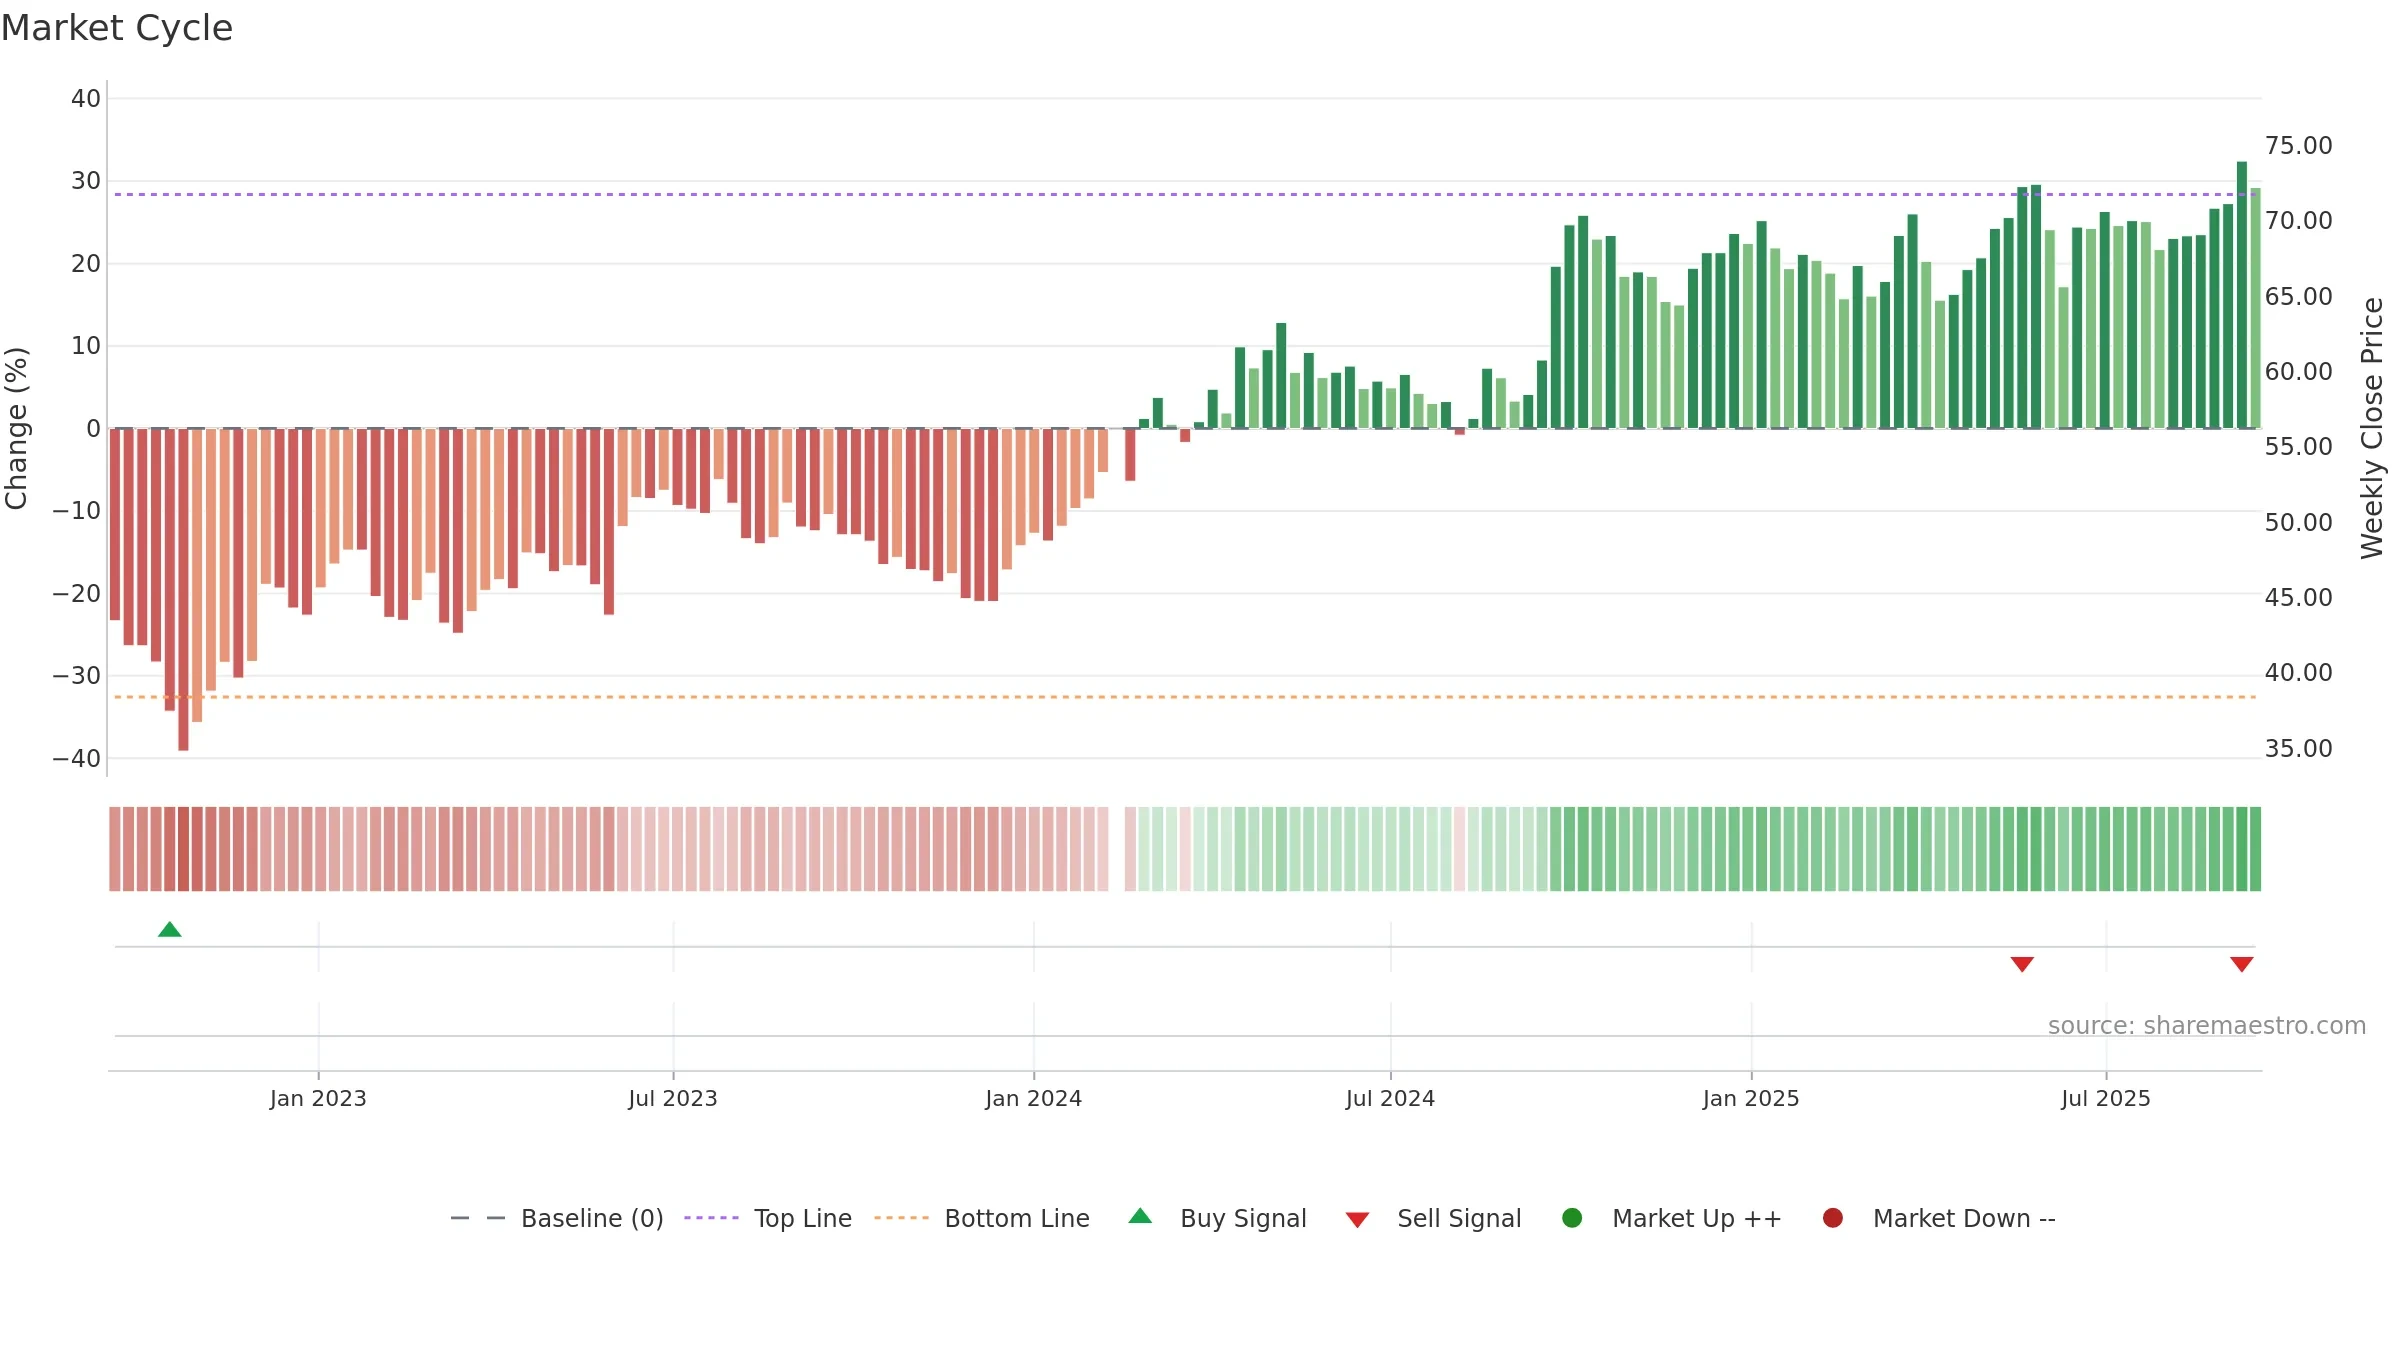Image resolution: width=2400 pixels, height=1350 pixels.
Task: Click the Jan 2023 axis label
Action: (x=318, y=1099)
